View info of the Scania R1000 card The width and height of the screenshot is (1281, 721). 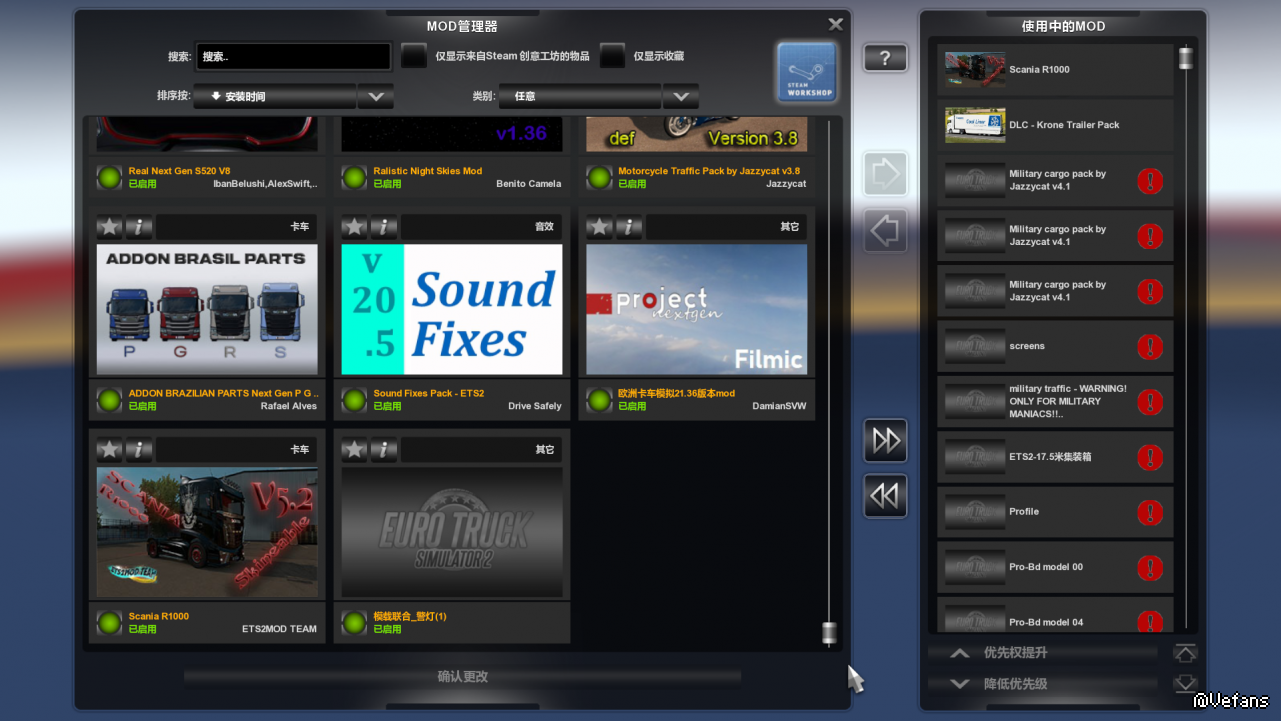pos(139,450)
